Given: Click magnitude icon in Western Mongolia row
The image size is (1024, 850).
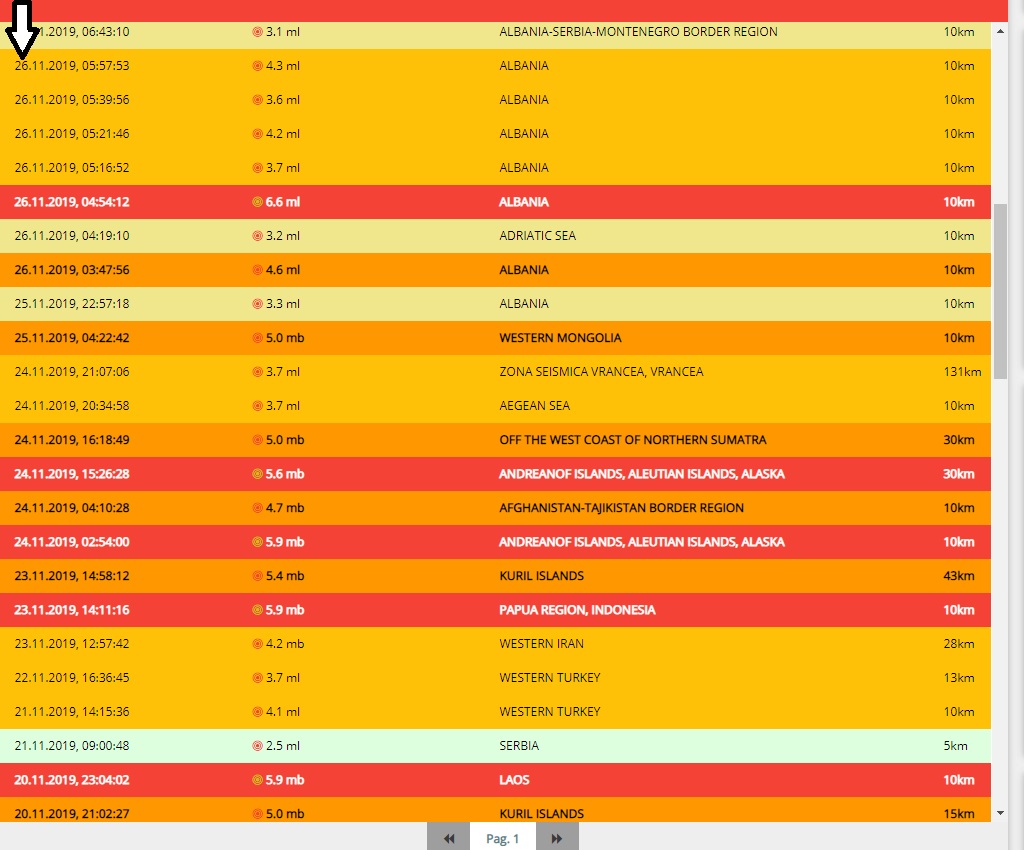Looking at the screenshot, I should (257, 338).
